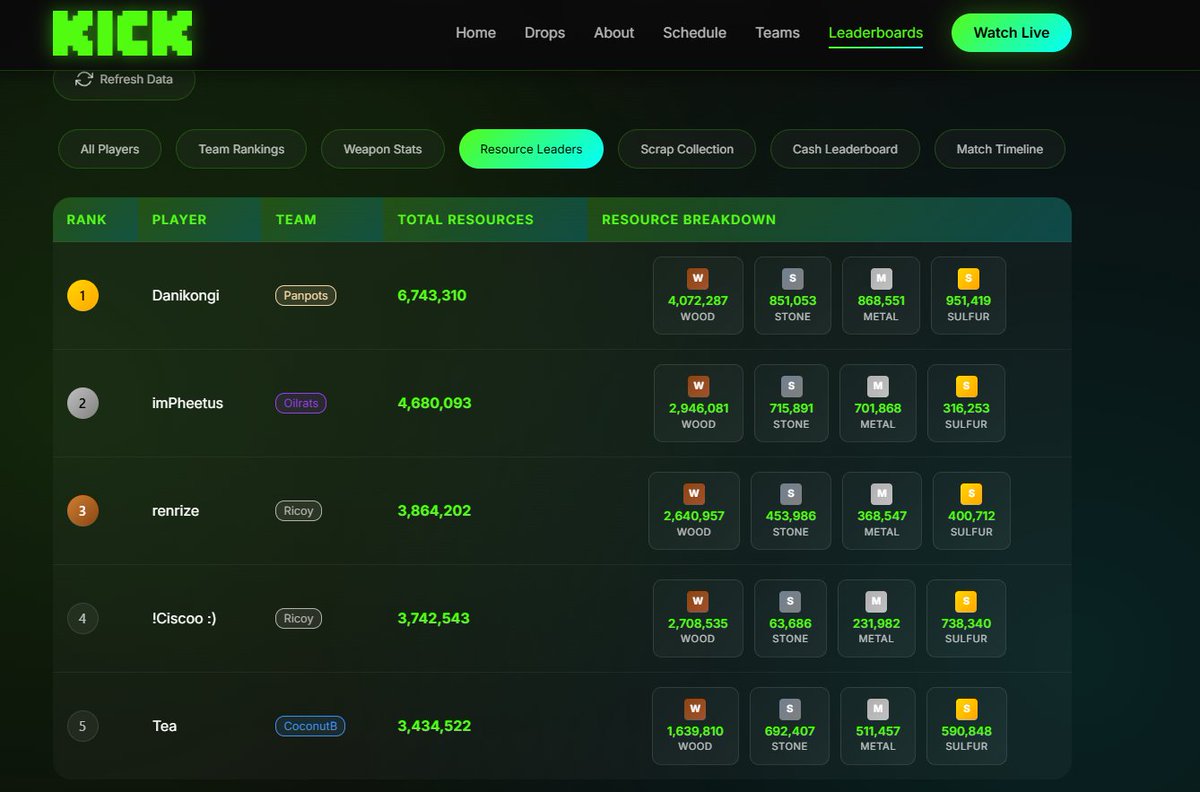The width and height of the screenshot is (1200, 792).
Task: Click total 3,434,522
Action: 434,726
